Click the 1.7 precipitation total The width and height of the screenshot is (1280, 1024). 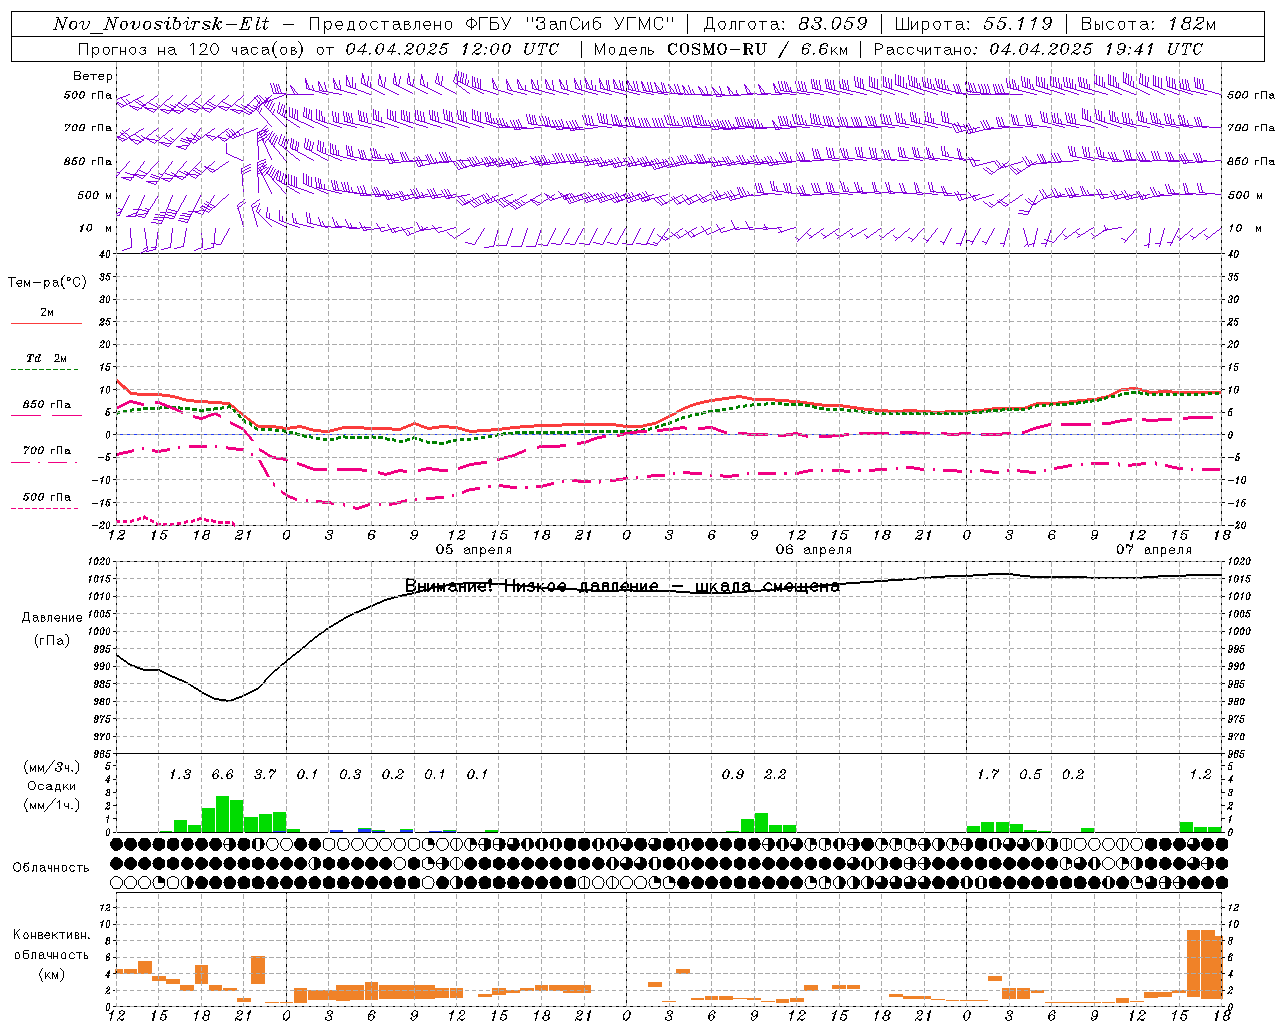point(988,774)
